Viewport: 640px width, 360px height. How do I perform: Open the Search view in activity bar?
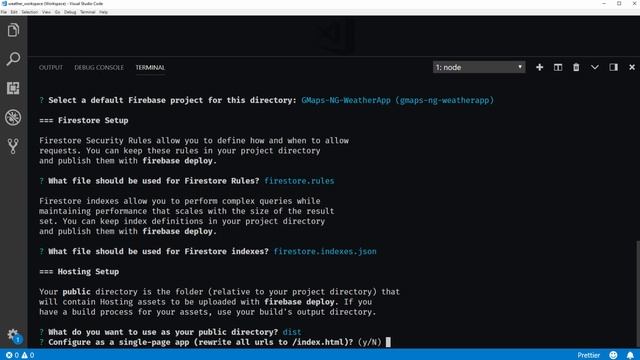(13, 59)
